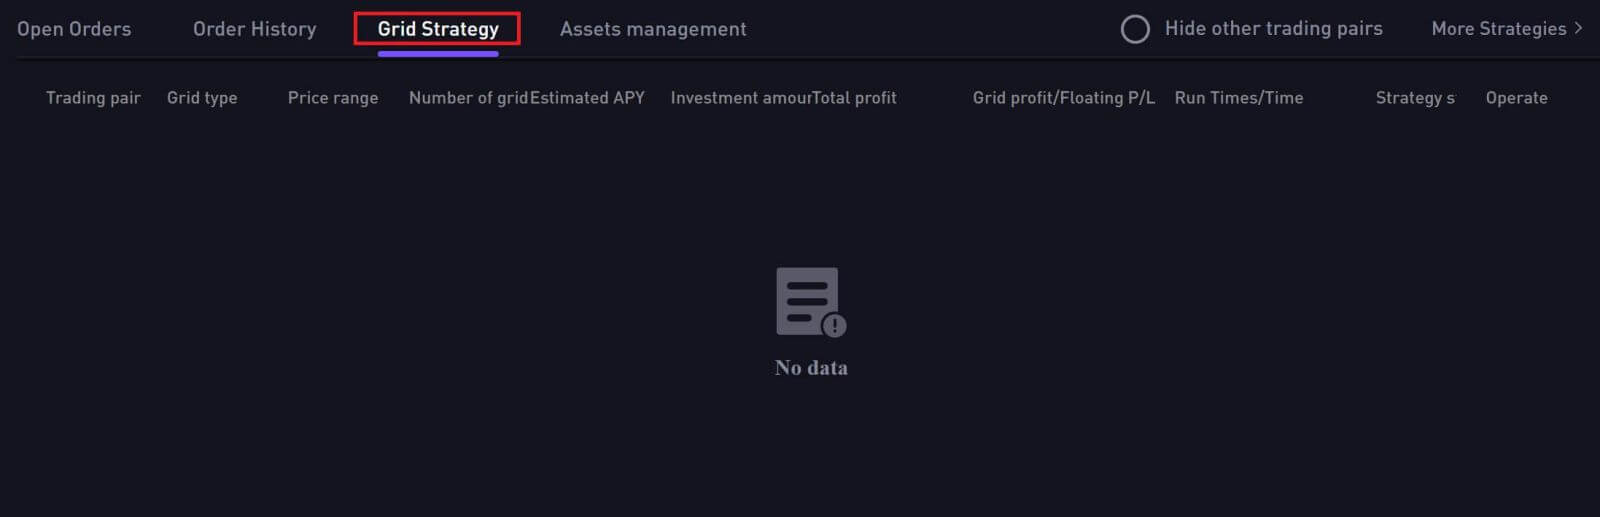Select the Grid Strategy tab
Image resolution: width=1600 pixels, height=517 pixels.
[438, 29]
